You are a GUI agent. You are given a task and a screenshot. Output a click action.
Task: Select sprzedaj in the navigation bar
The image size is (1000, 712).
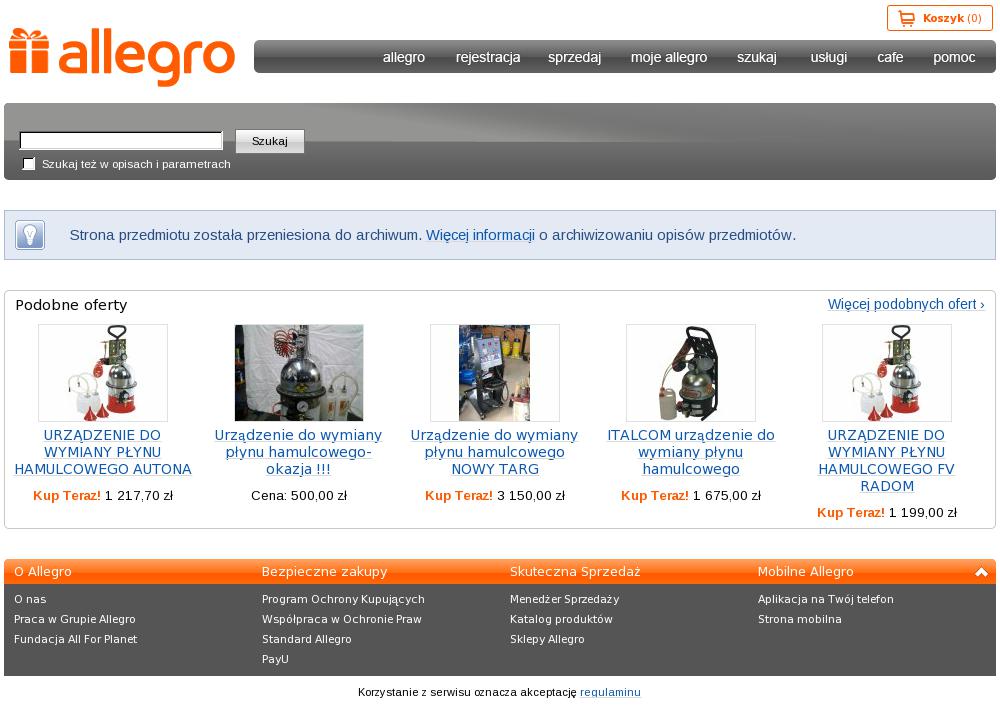(x=575, y=57)
